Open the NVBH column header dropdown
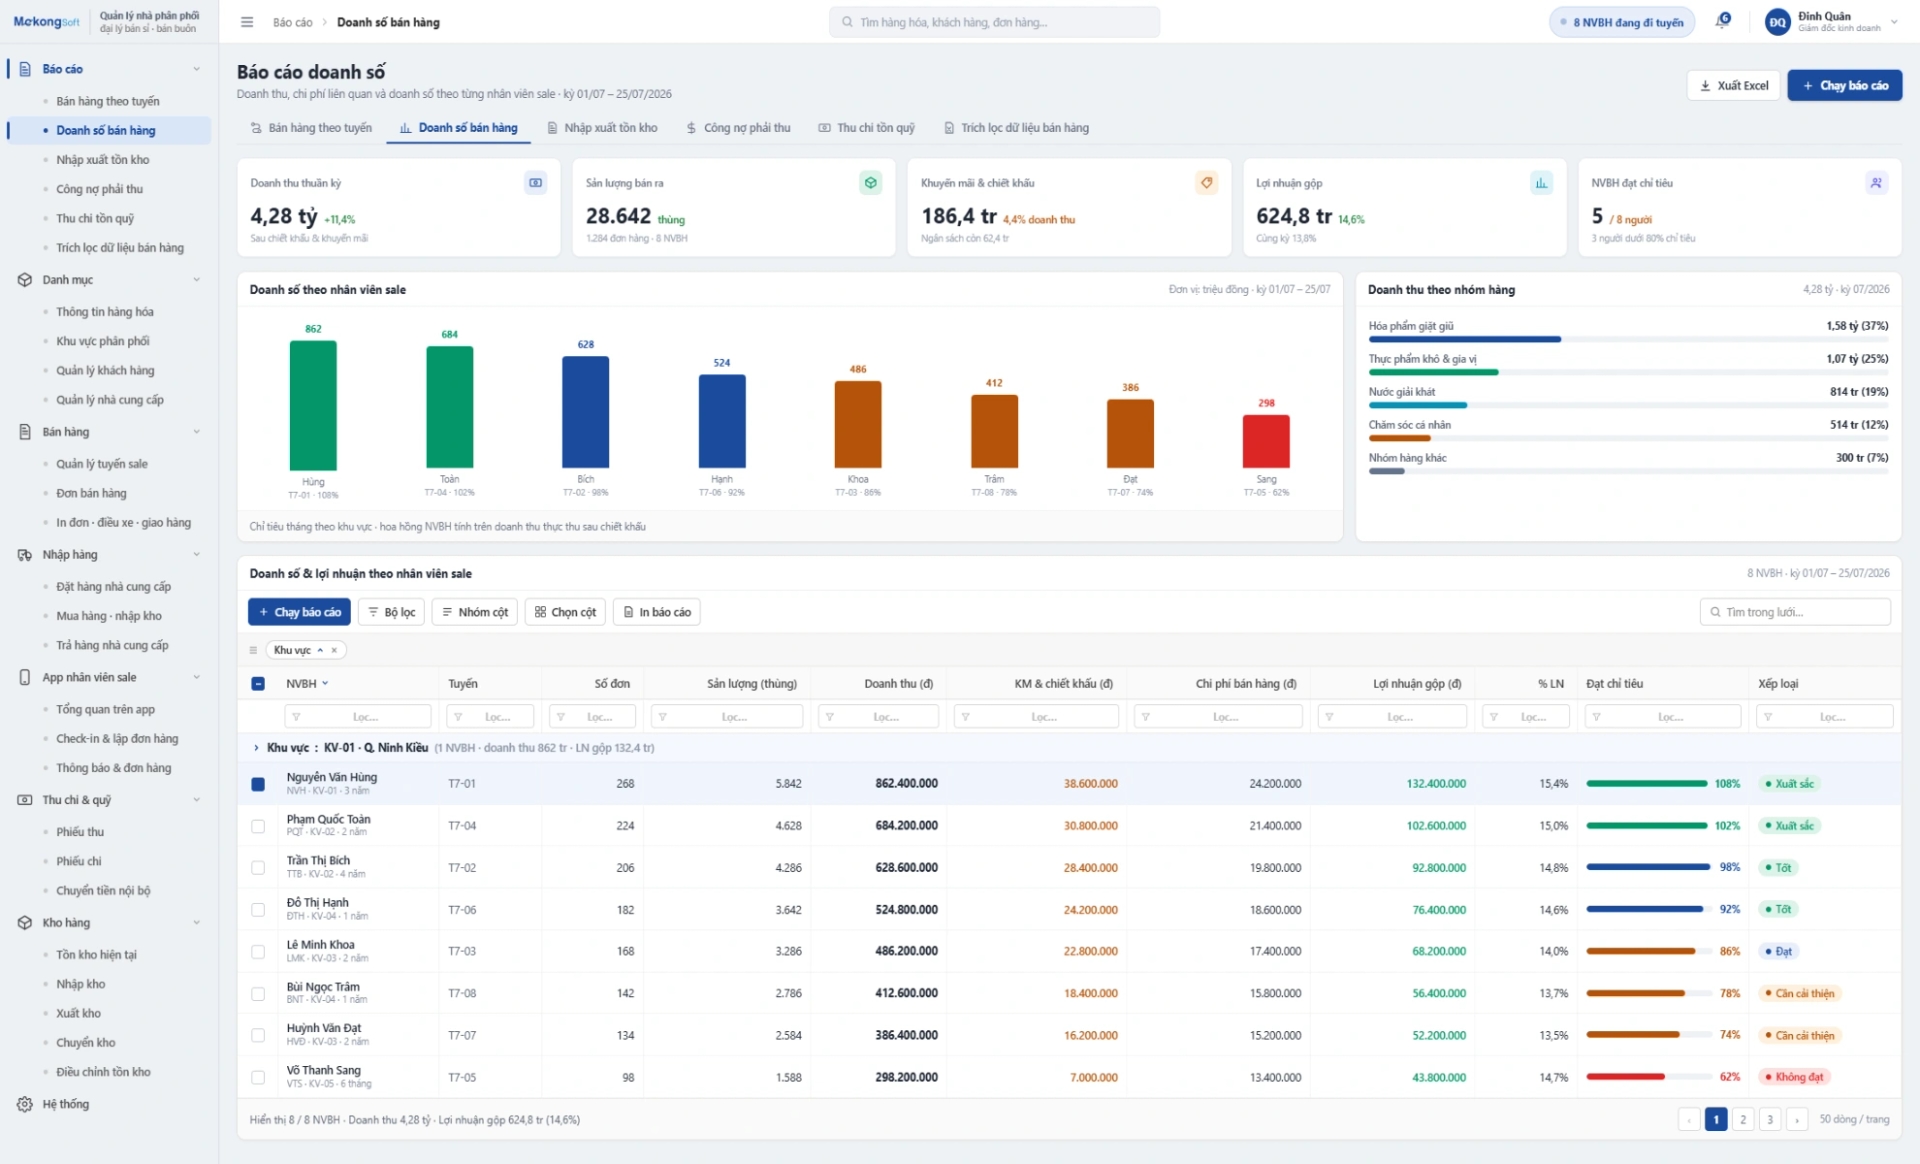 325,684
